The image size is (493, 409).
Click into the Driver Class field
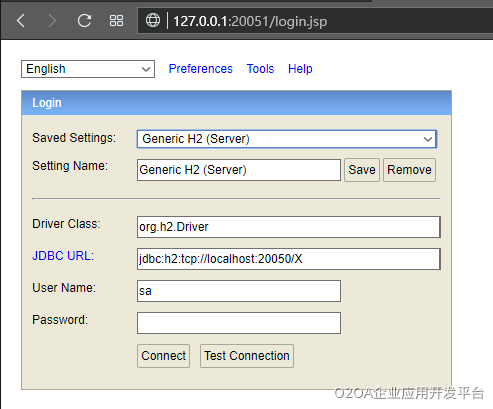click(289, 227)
